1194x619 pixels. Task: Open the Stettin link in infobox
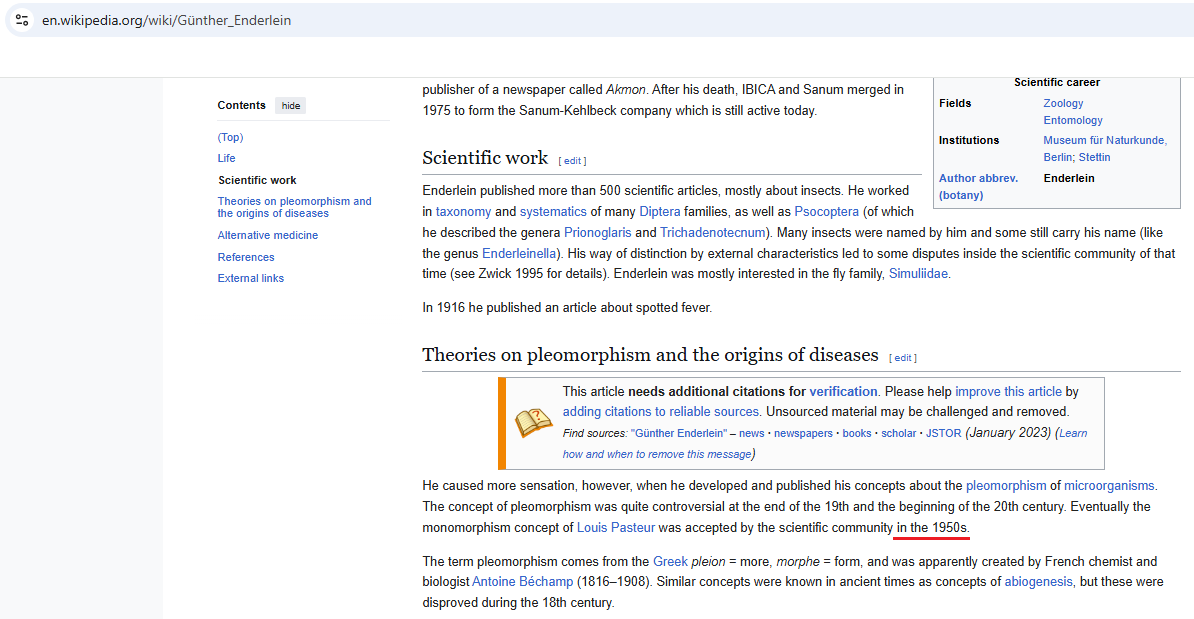coord(1094,158)
